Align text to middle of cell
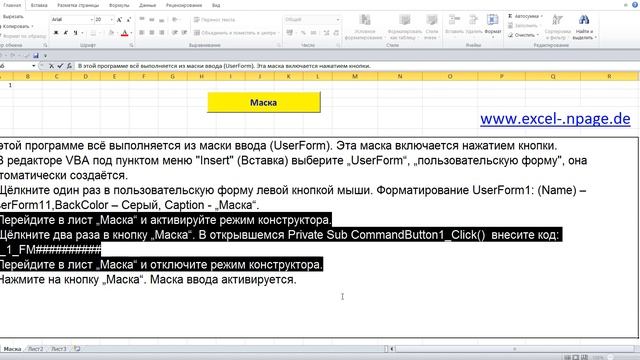This screenshot has width=640, height=360. pyautogui.click(x=152, y=20)
